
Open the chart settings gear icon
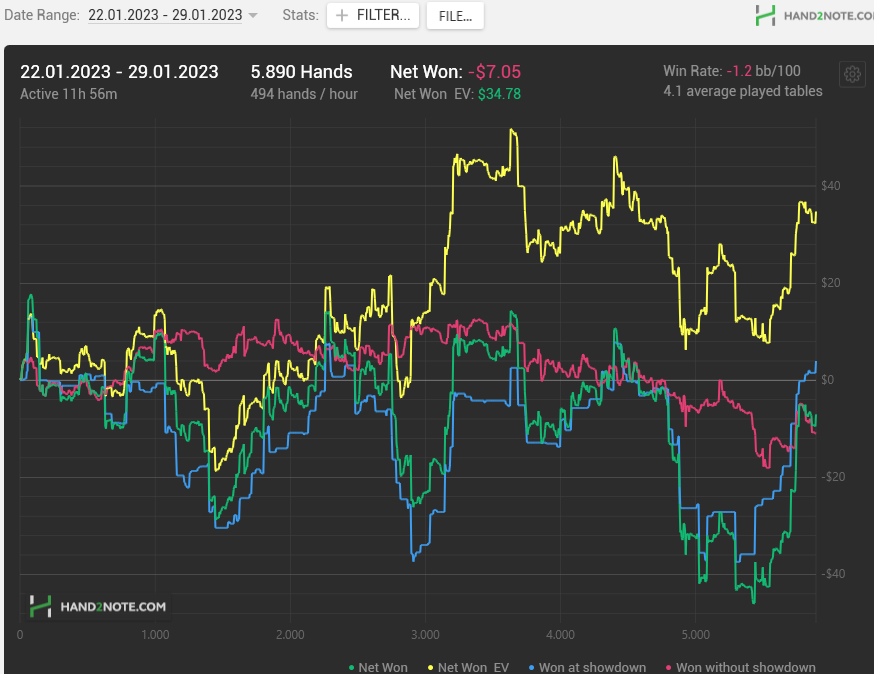[x=852, y=74]
